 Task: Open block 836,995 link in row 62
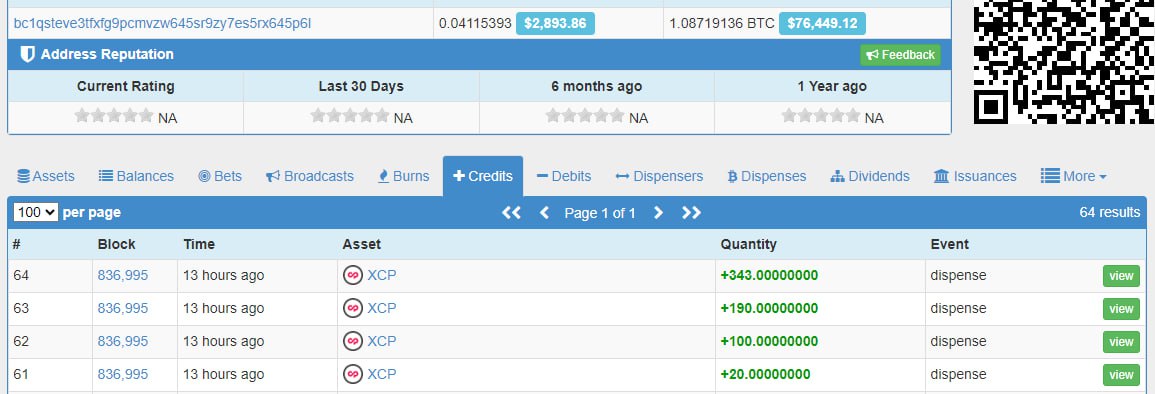click(x=123, y=341)
